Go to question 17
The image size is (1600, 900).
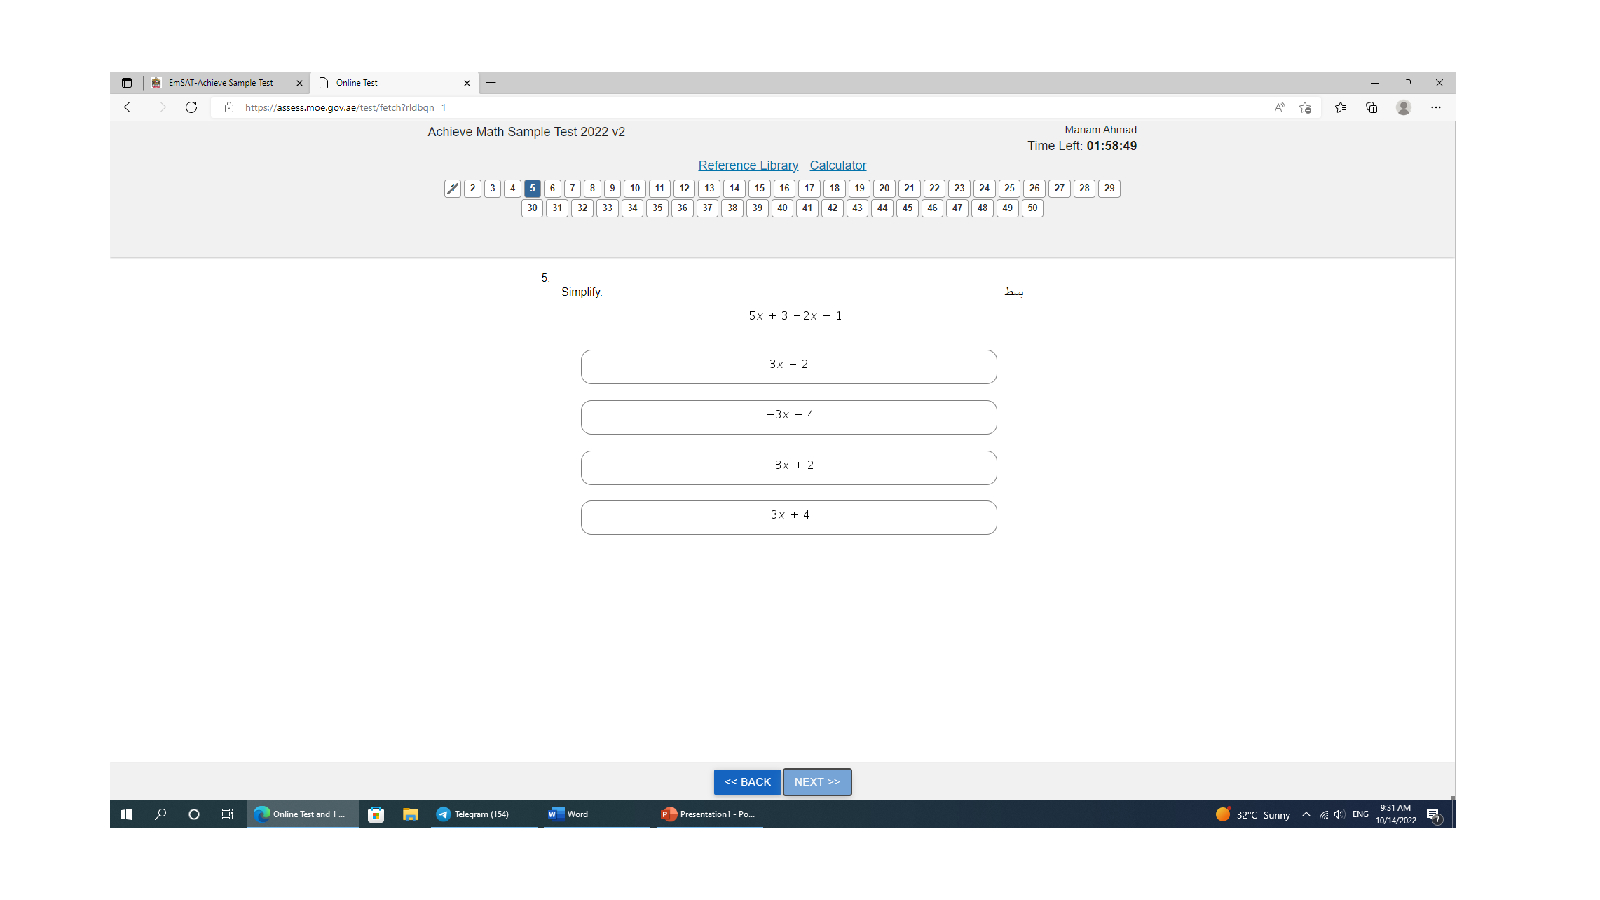pyautogui.click(x=809, y=188)
